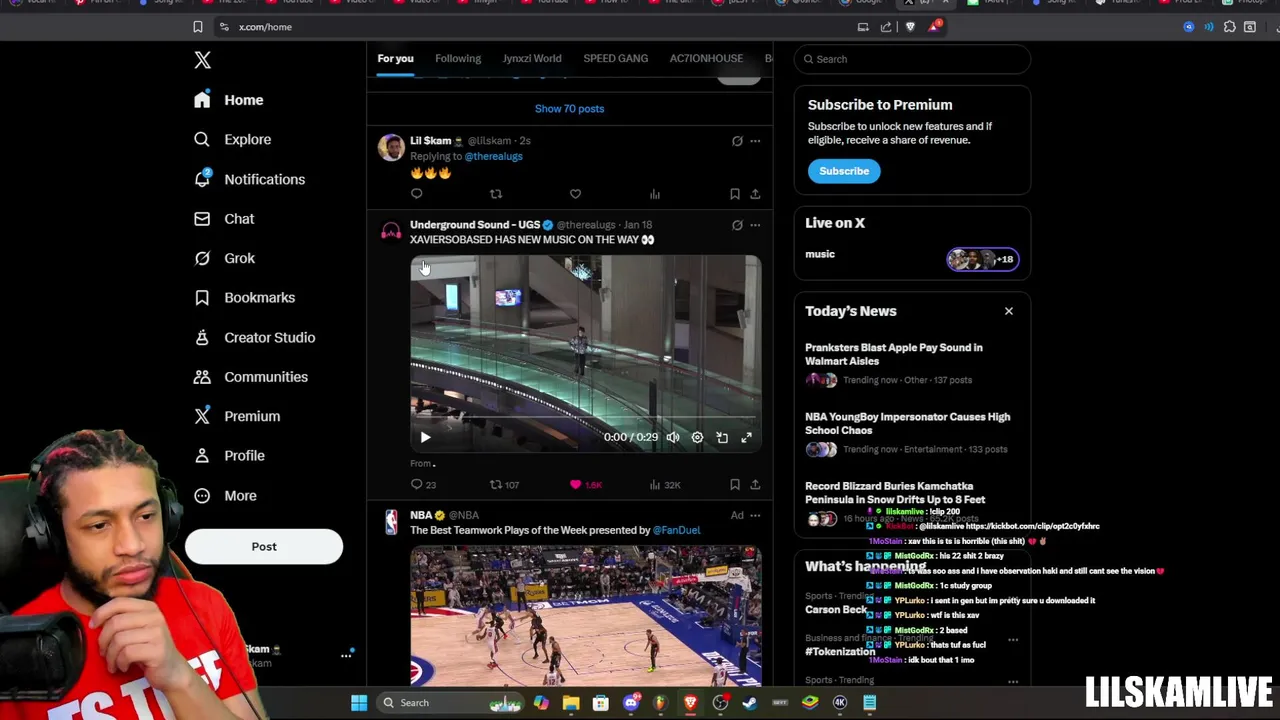The width and height of the screenshot is (1280, 720).
Task: Share Lil $kam's fire emoji post
Action: 755,194
